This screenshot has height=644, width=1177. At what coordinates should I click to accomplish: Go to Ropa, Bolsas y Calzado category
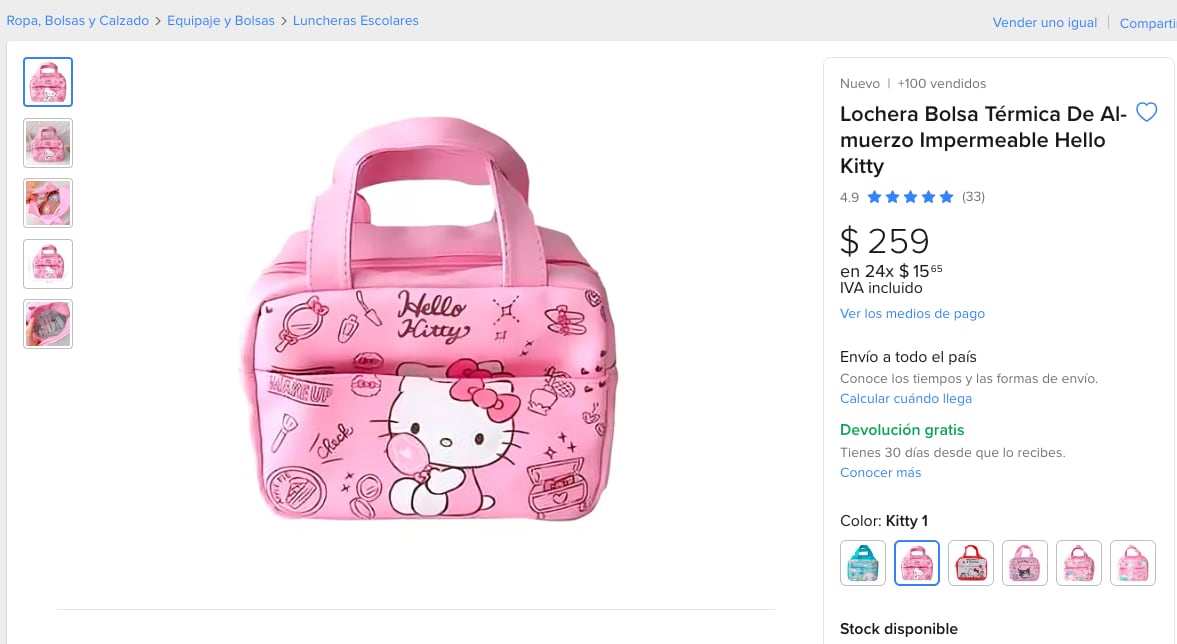click(78, 21)
